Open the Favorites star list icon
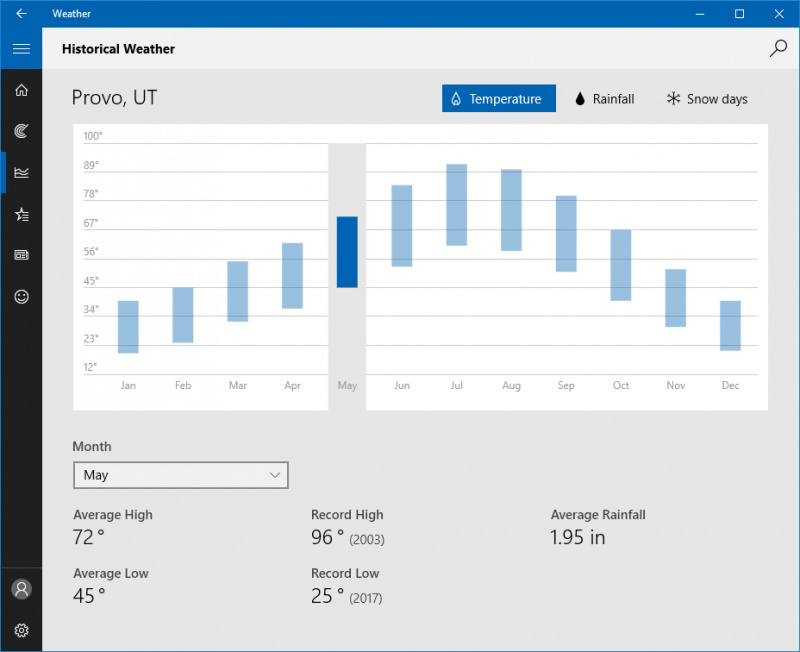Viewport: 800px width, 652px height. coord(21,214)
